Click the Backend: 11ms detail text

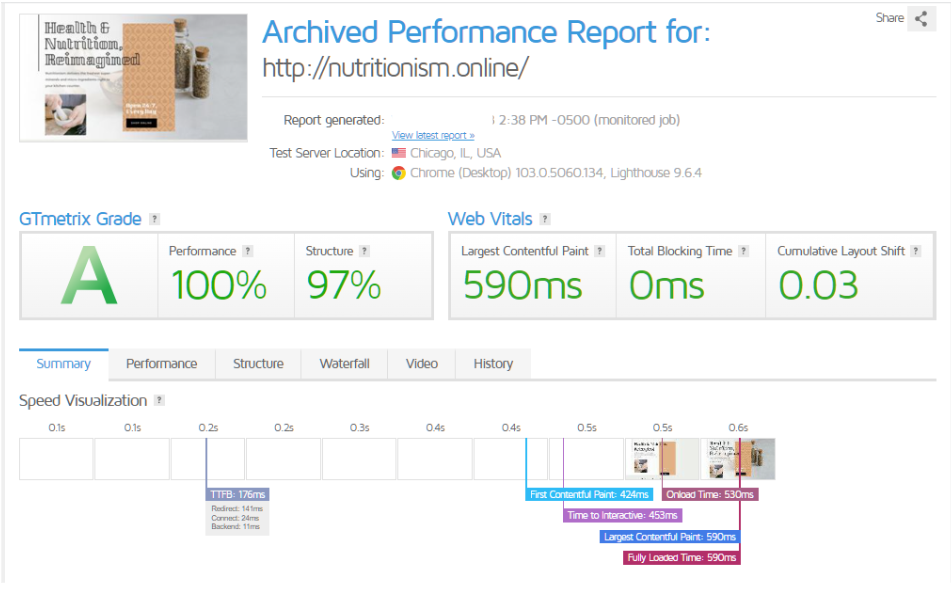click(x=235, y=527)
